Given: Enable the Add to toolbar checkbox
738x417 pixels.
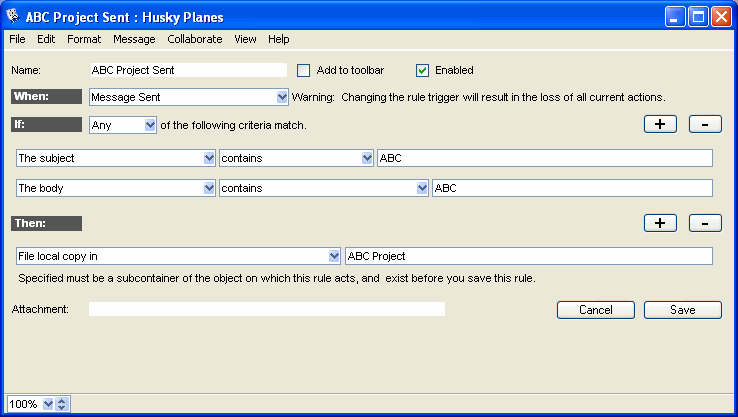Looking at the screenshot, I should point(304,70).
